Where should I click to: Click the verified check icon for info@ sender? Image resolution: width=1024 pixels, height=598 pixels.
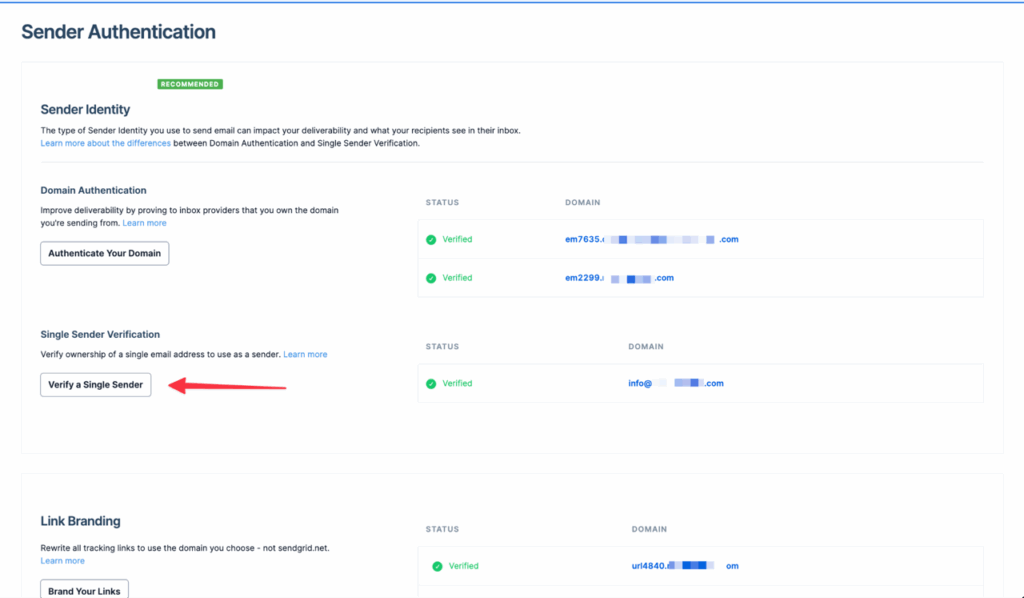[431, 383]
